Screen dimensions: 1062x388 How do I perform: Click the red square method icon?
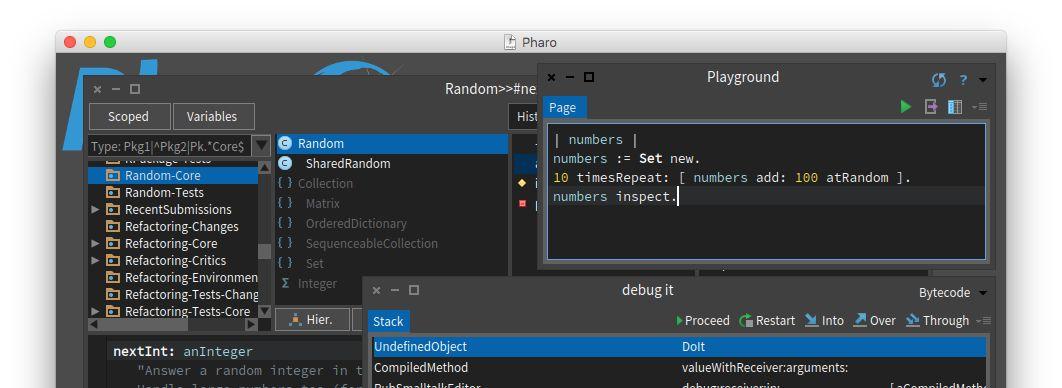522,203
